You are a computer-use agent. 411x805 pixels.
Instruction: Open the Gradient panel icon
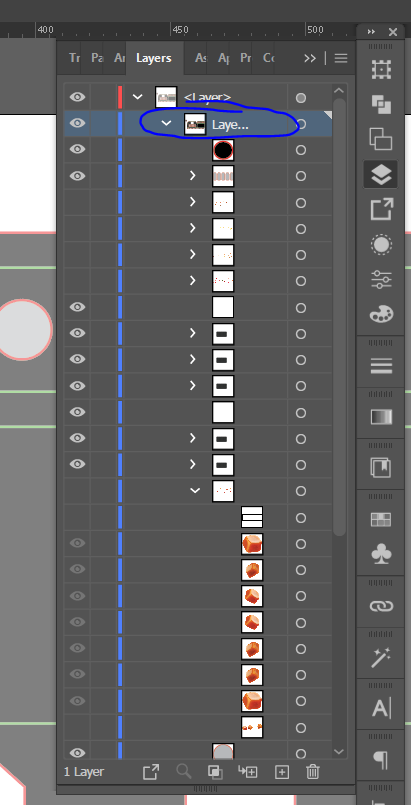[x=381, y=417]
